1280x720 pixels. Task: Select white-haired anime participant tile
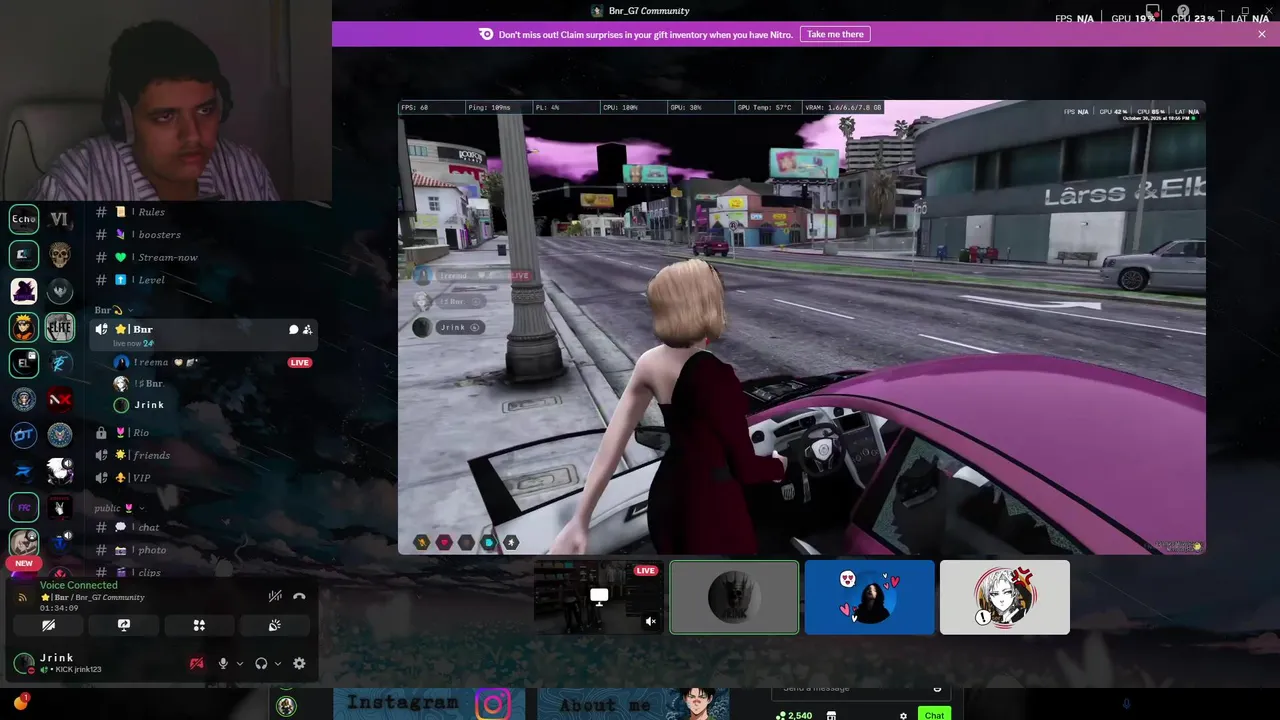point(1004,597)
